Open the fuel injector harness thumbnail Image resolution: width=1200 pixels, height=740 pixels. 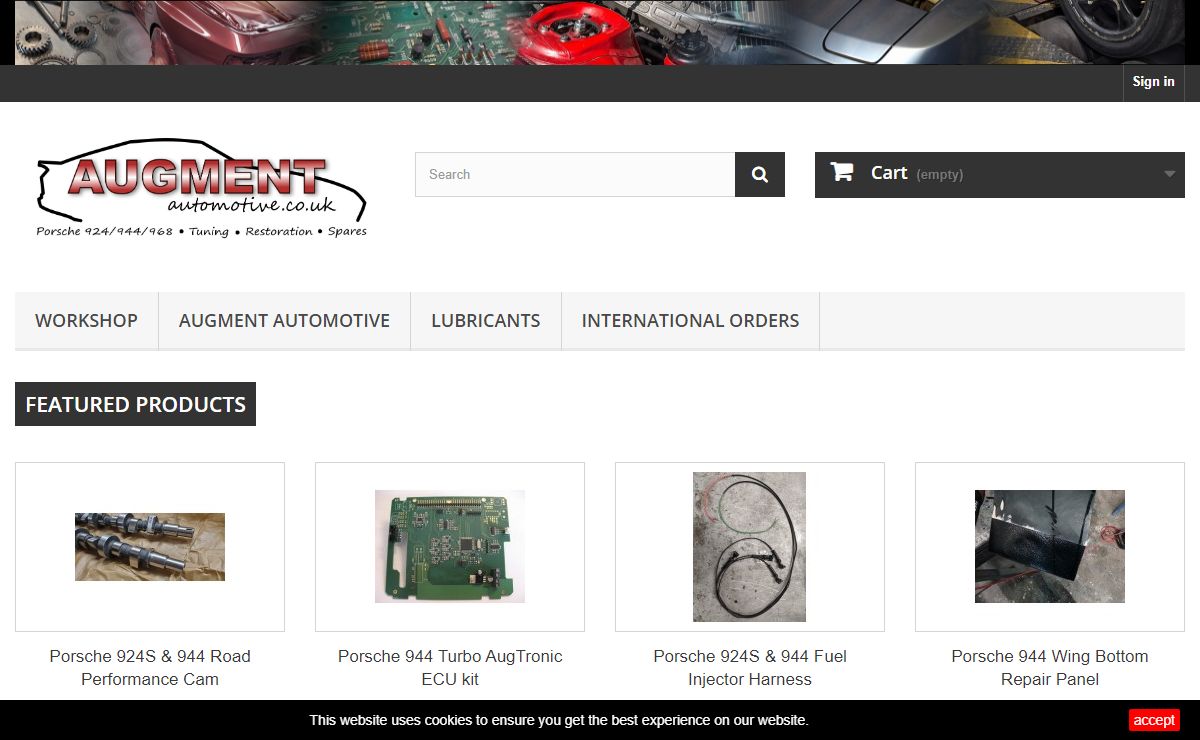tap(750, 547)
